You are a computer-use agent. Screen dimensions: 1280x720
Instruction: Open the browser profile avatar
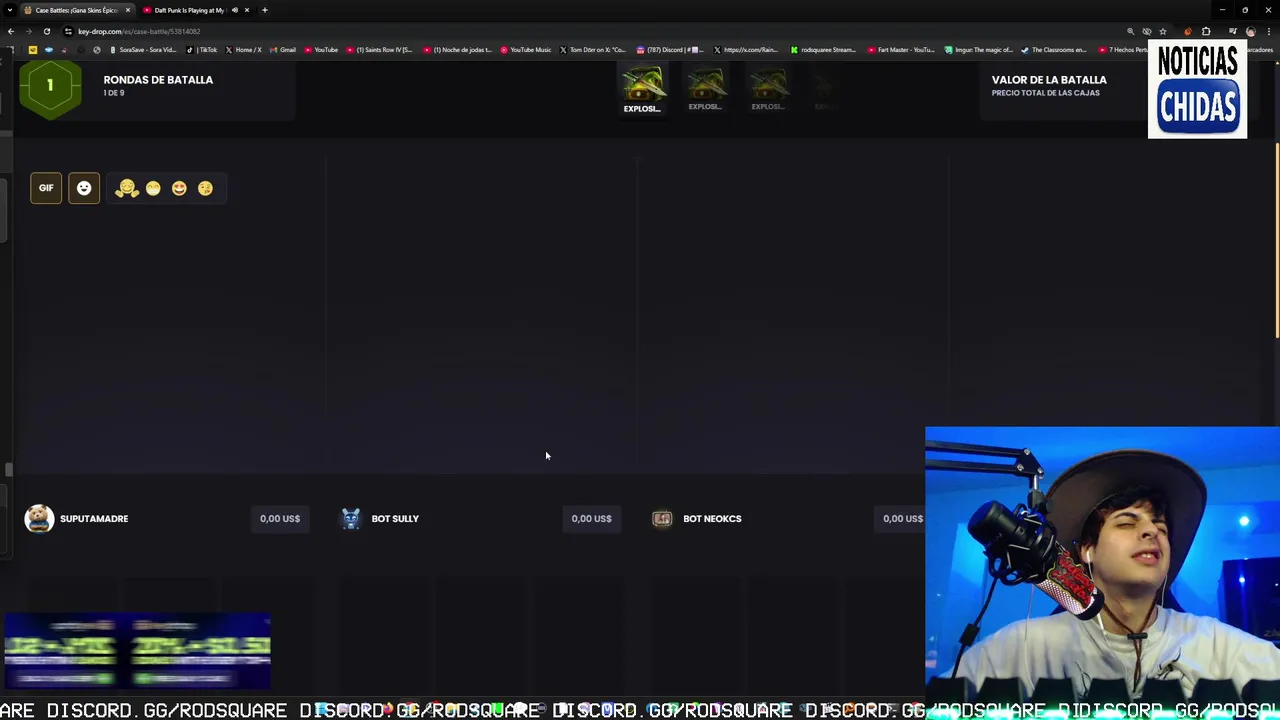point(1250,31)
